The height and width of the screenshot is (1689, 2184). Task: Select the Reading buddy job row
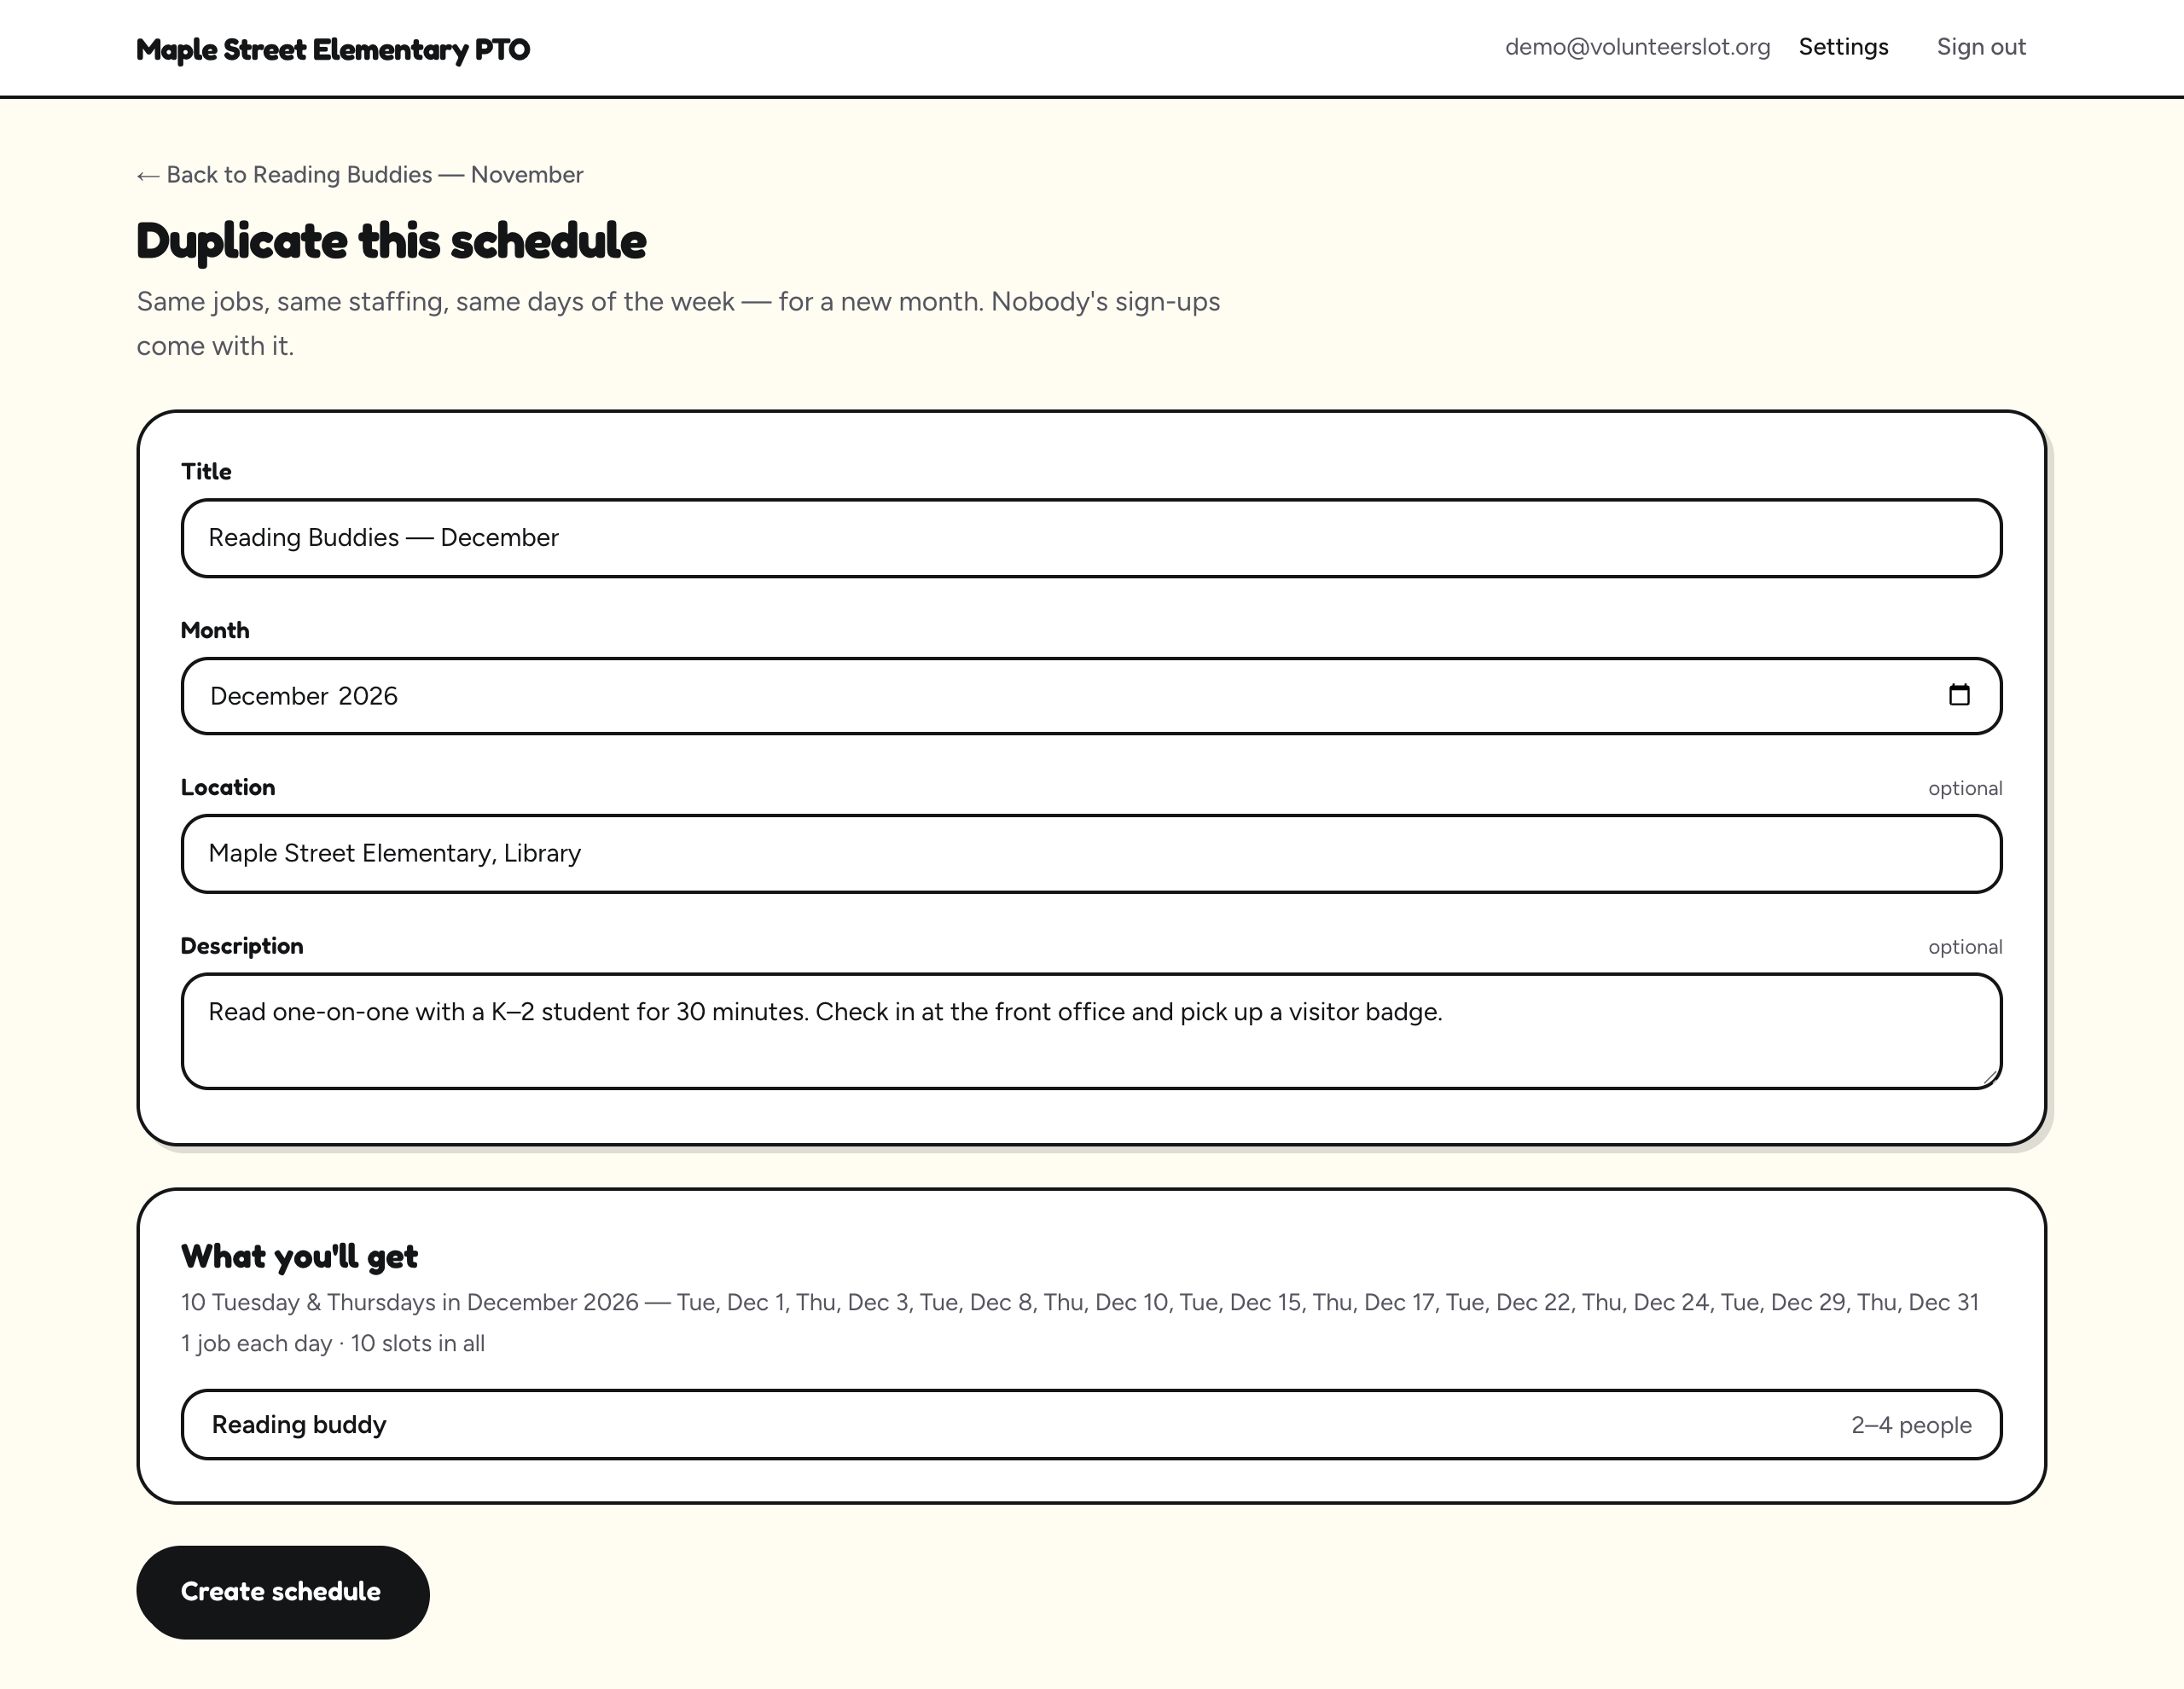(1091, 1424)
